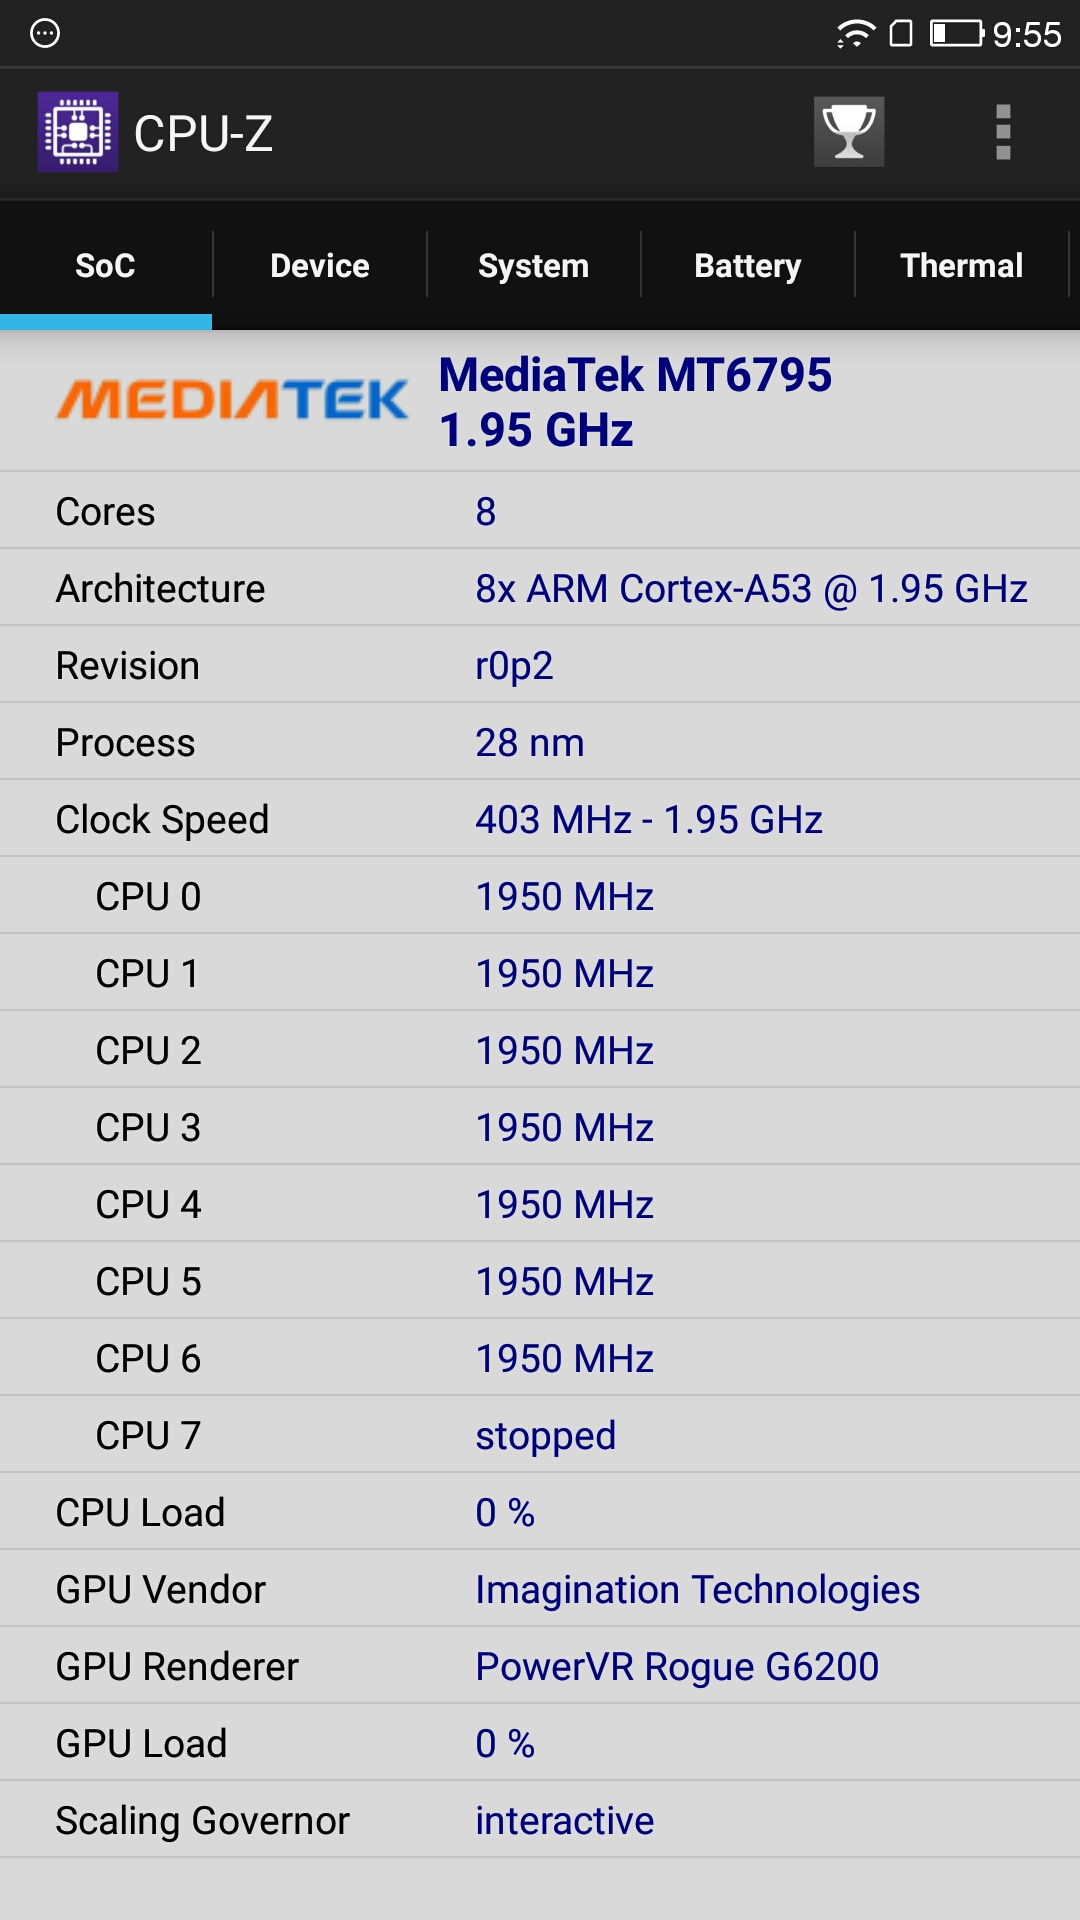This screenshot has height=1920, width=1080.
Task: Tap the Scaling Governor row
Action: (x=540, y=1821)
